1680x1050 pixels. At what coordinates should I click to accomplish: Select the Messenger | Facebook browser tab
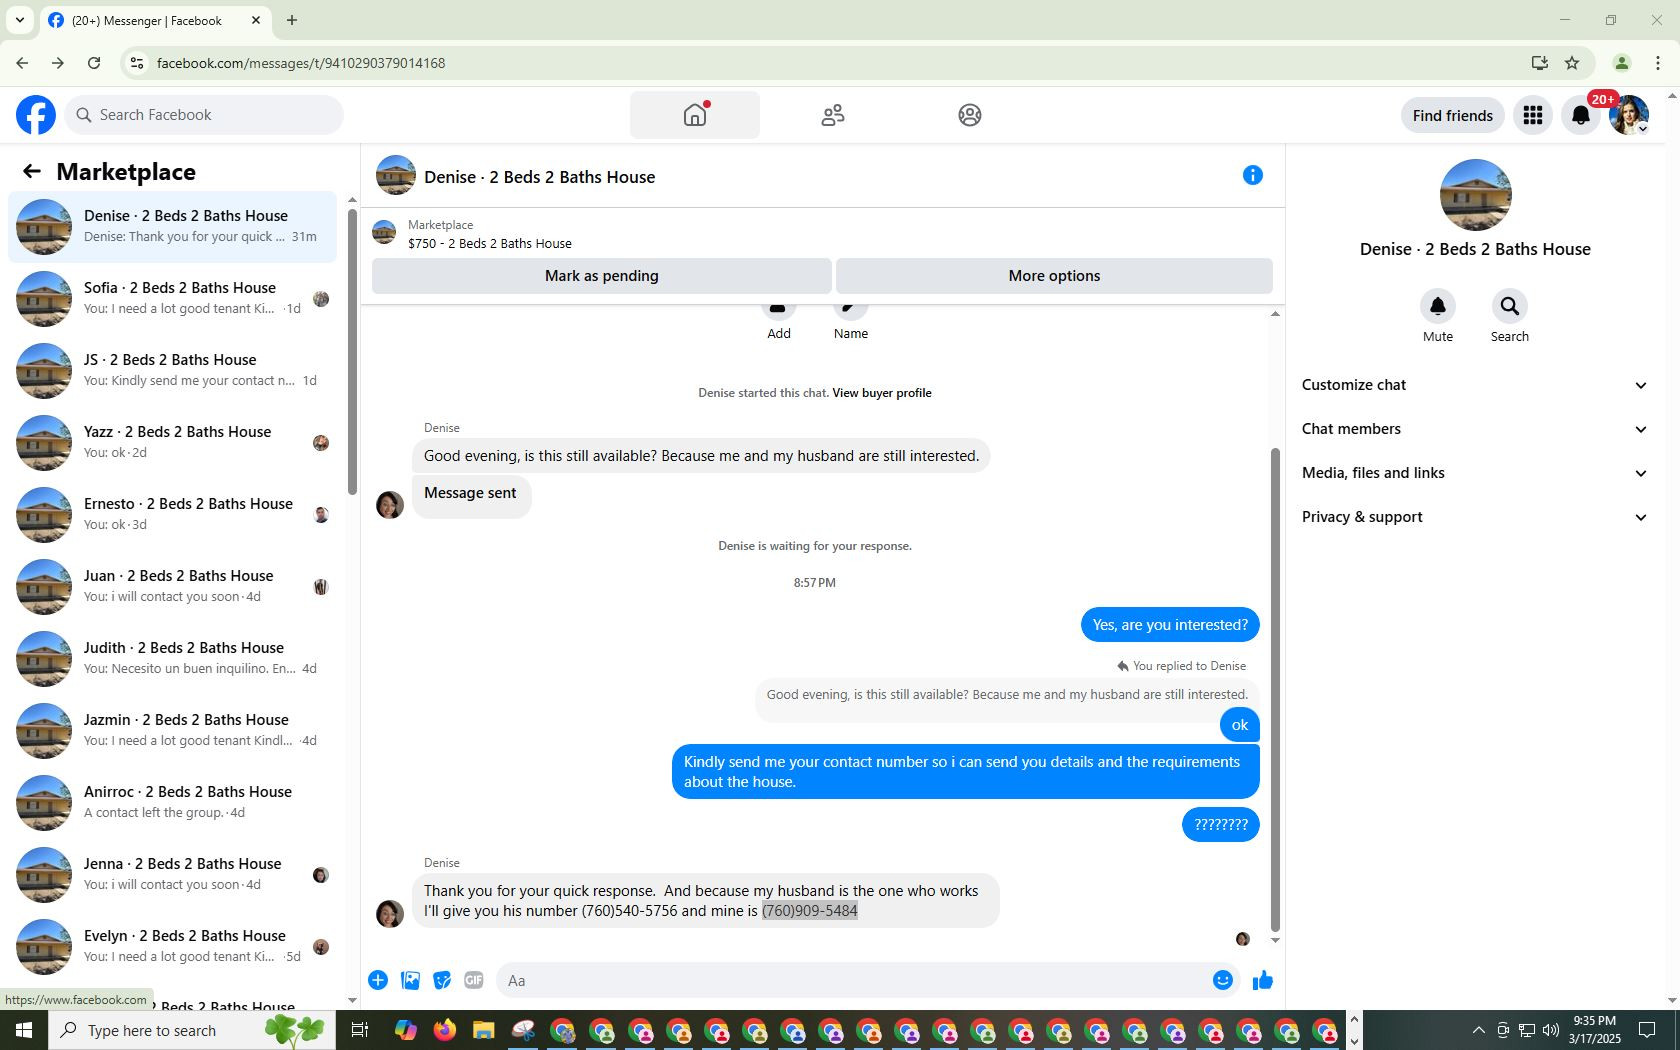tap(155, 21)
